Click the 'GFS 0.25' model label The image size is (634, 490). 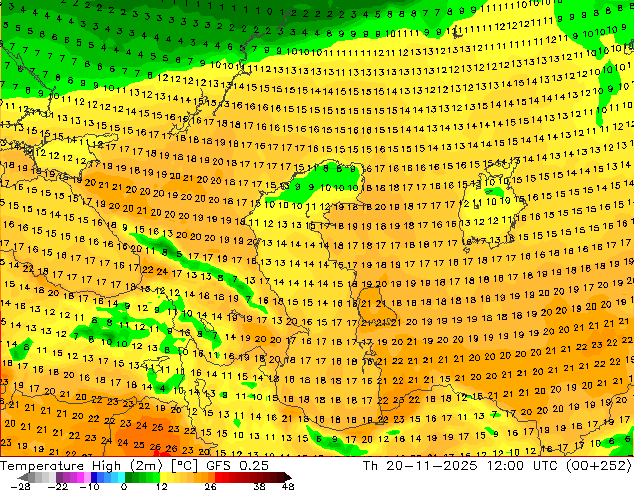[237, 466]
